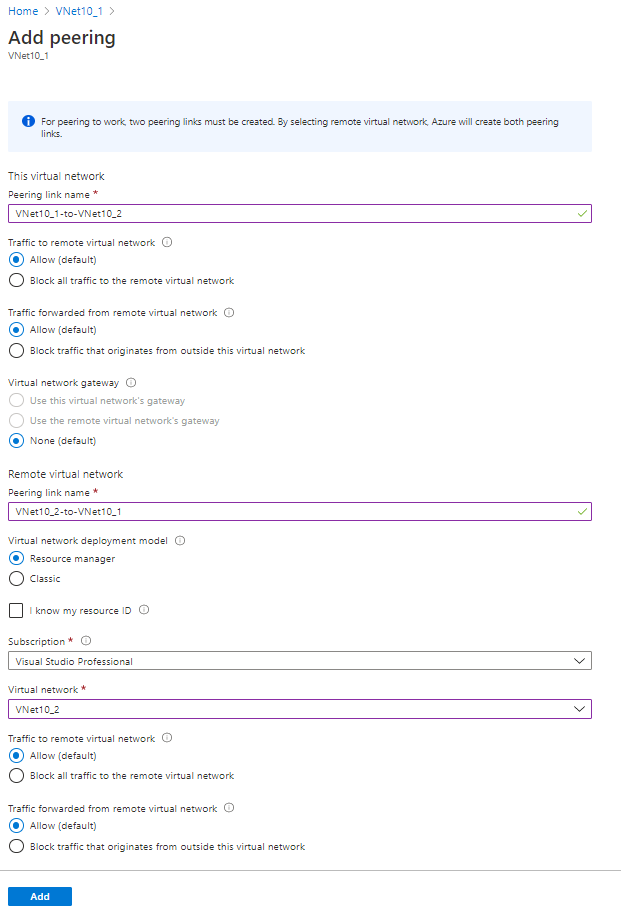This screenshot has height=911, width=621.
Task: Click info icon beside I know my resource ID
Action: point(144,610)
